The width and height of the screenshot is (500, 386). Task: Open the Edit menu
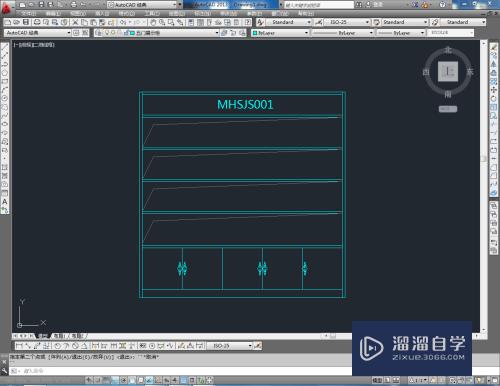pos(53,14)
